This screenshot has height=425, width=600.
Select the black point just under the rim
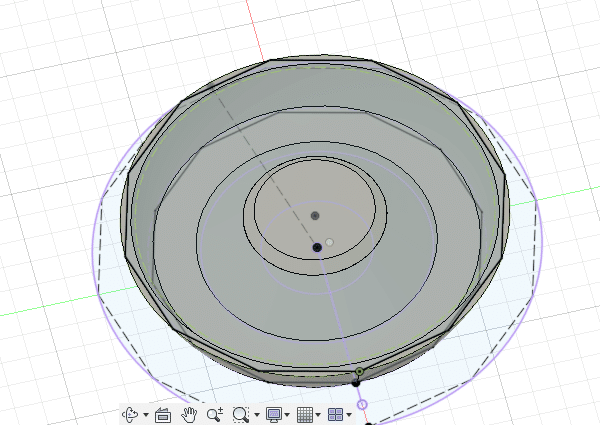tap(356, 383)
